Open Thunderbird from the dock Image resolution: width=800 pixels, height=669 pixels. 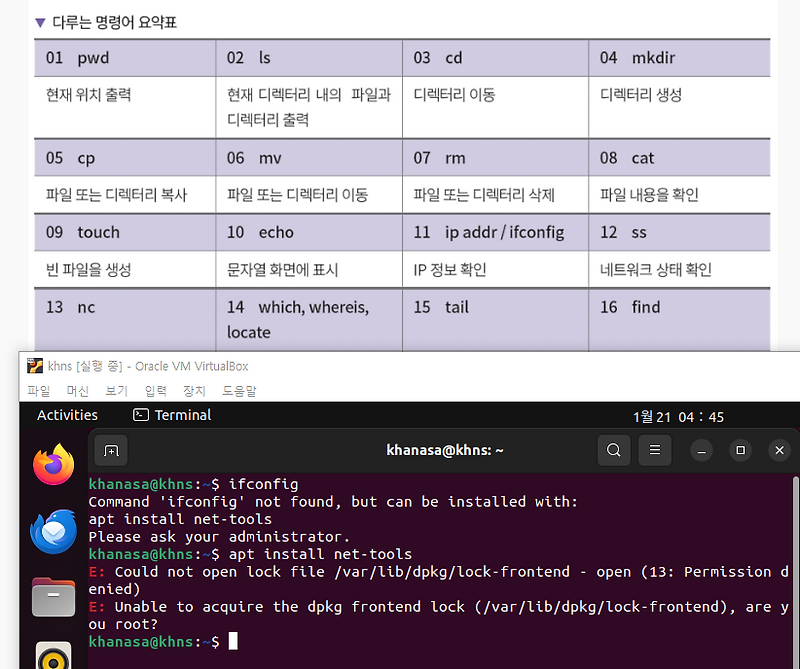tap(52, 531)
